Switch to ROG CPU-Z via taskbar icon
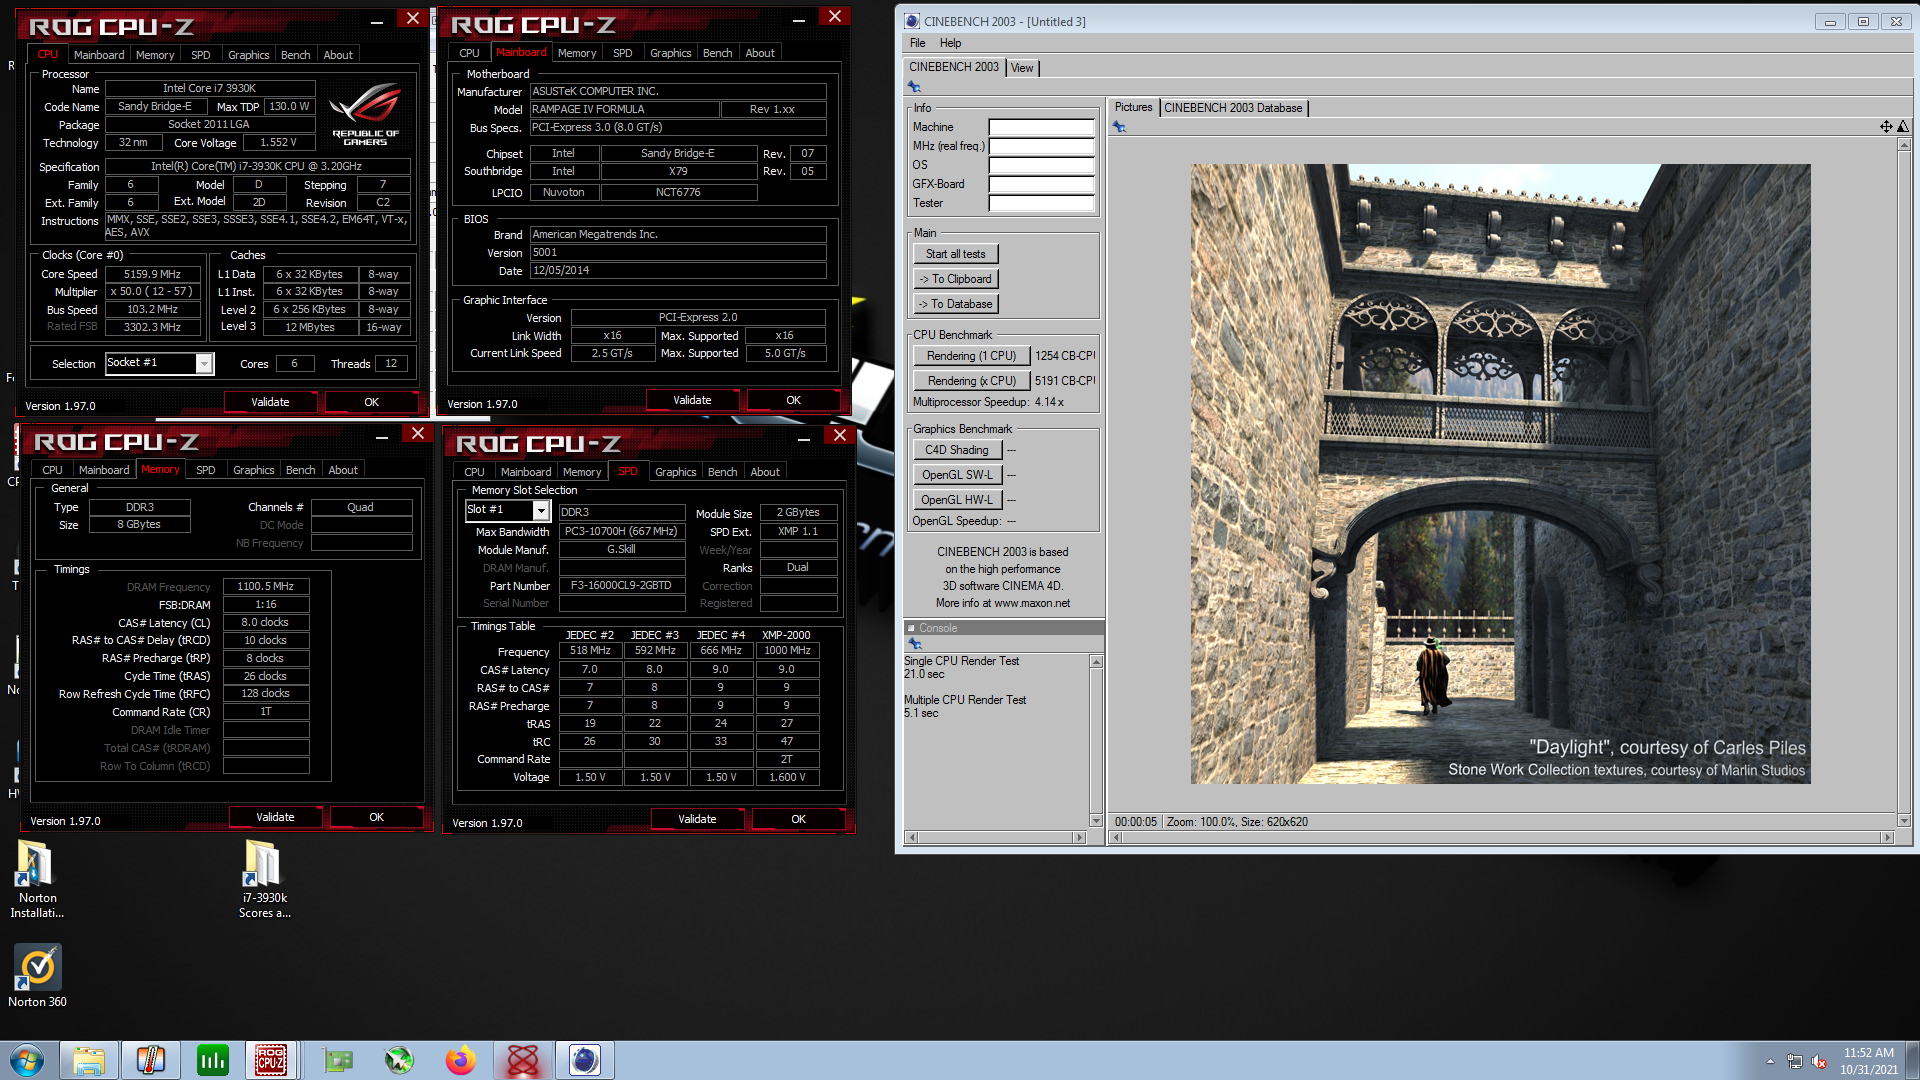Screen dimensions: 1920x1080 click(271, 1060)
